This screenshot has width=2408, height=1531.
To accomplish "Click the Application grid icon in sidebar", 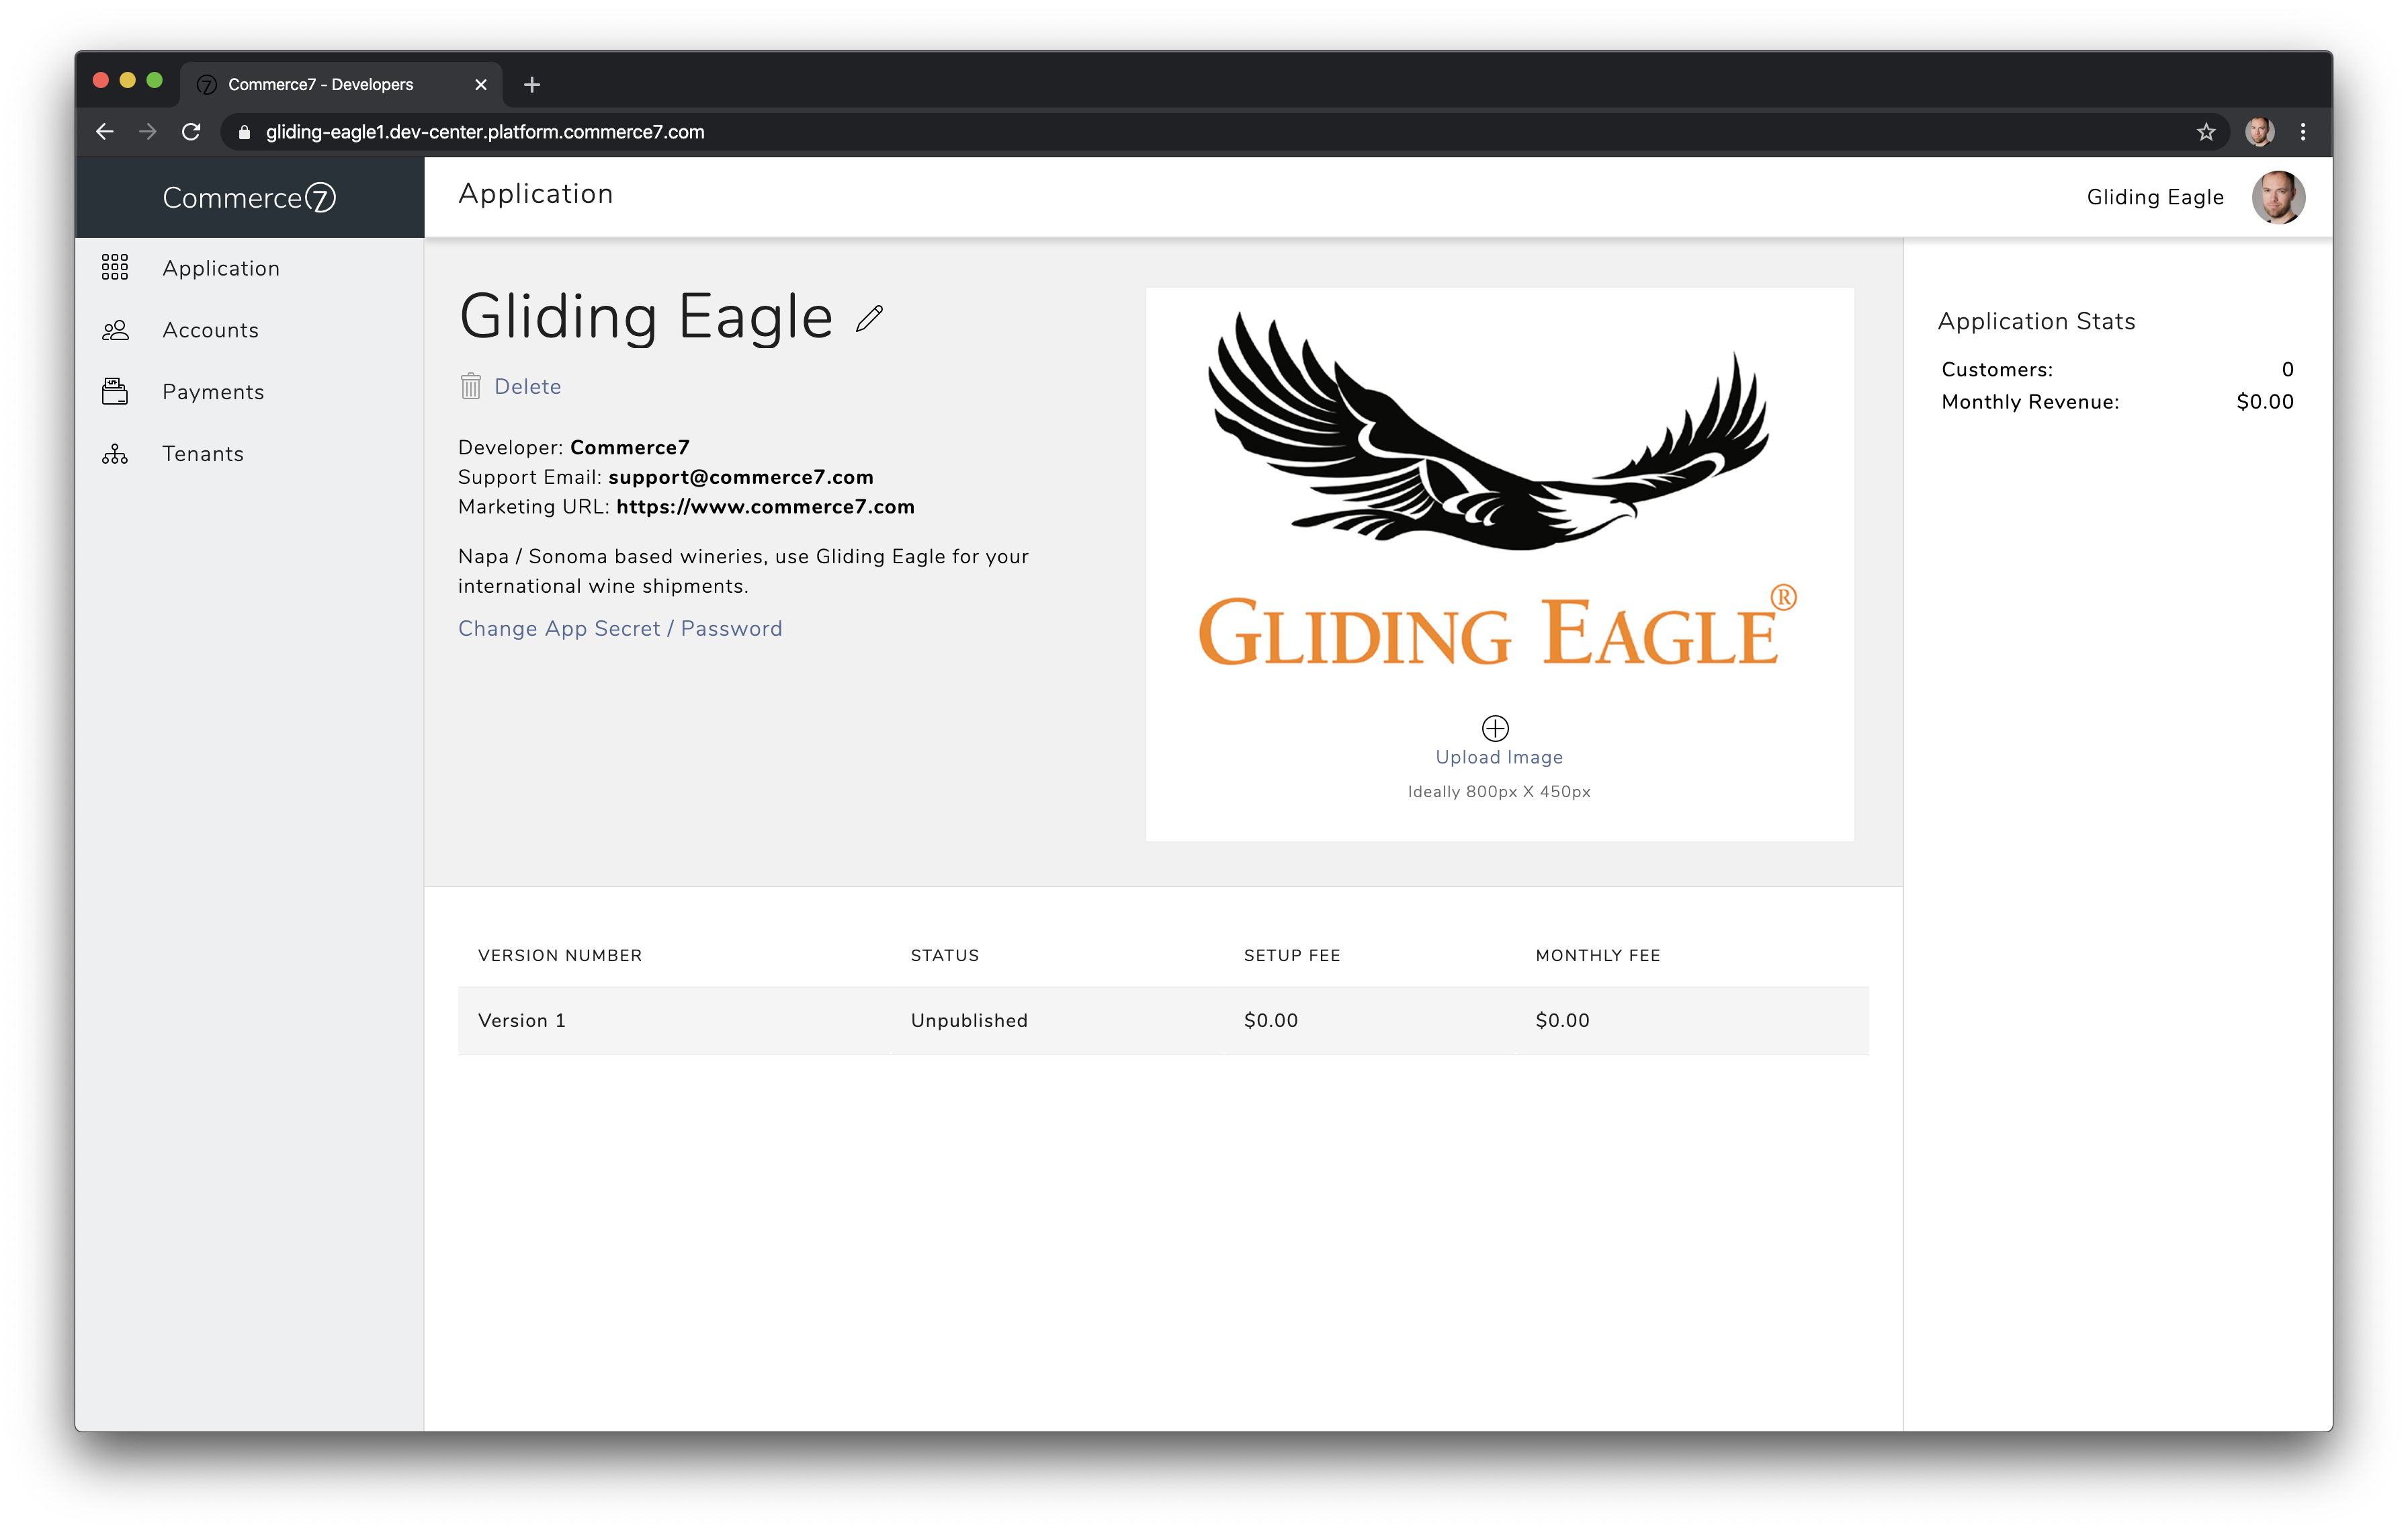I will (x=115, y=267).
